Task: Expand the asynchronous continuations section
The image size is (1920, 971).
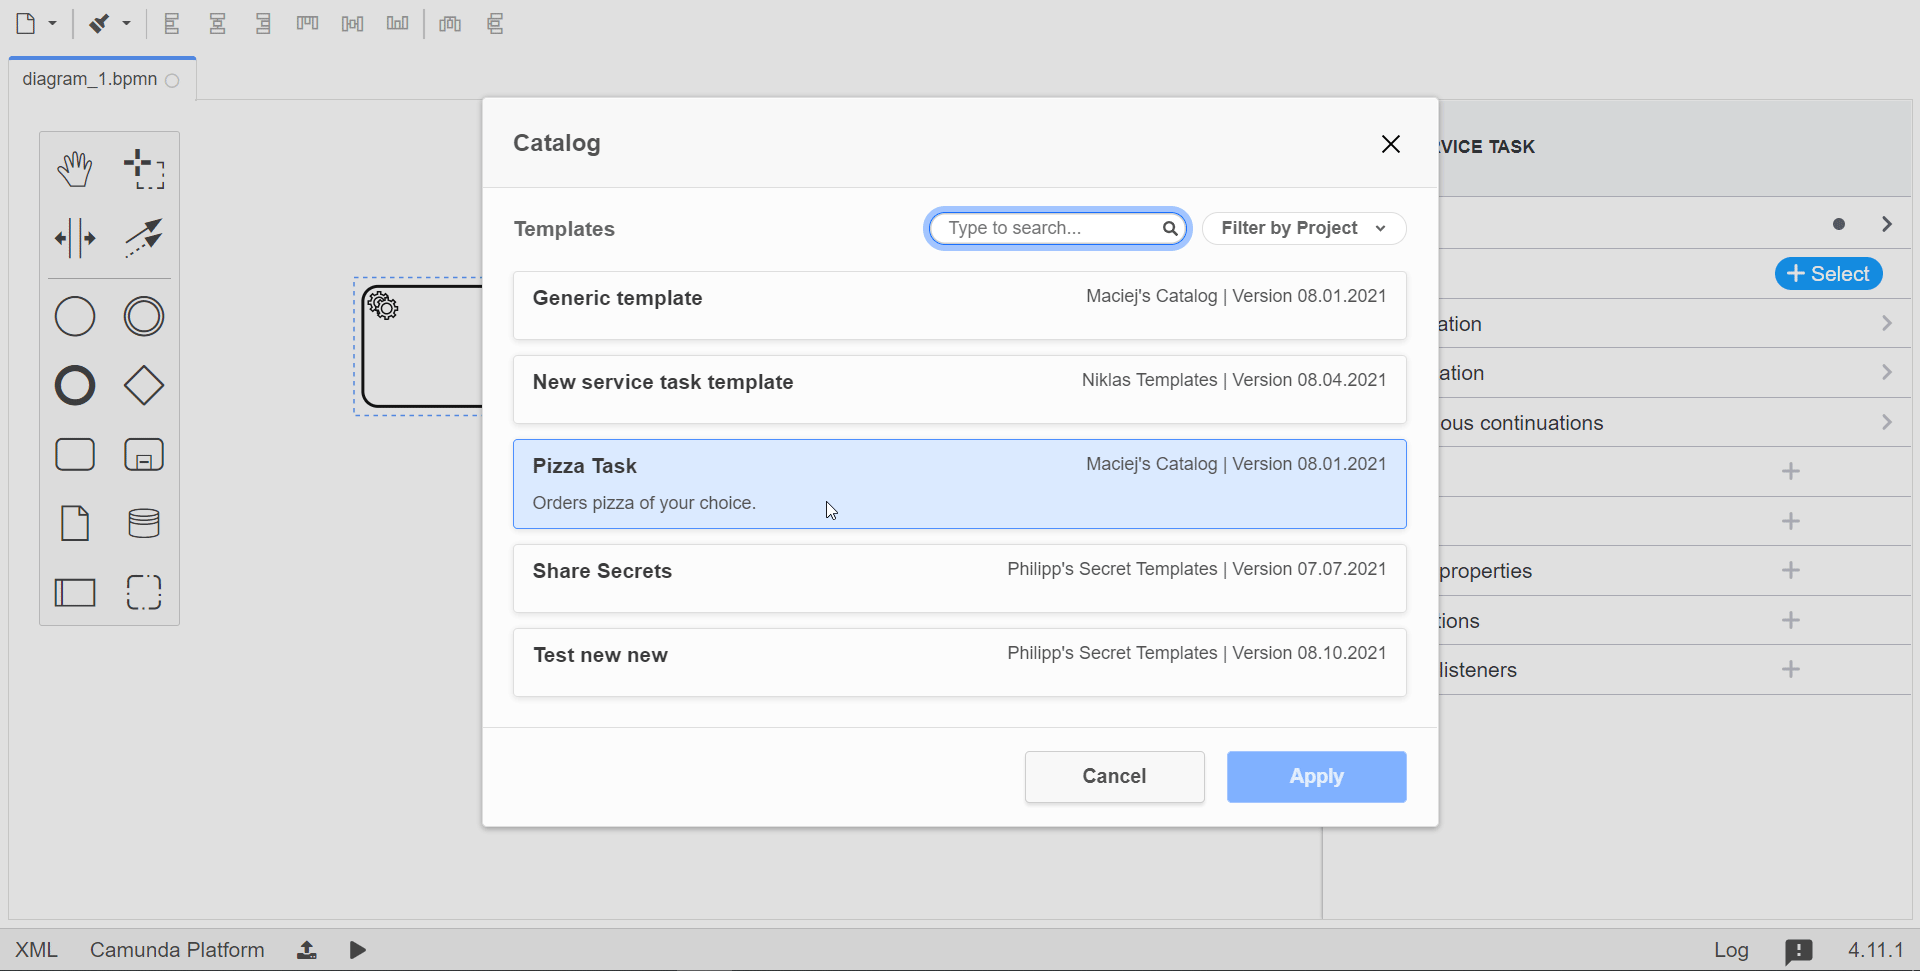Action: [1887, 422]
